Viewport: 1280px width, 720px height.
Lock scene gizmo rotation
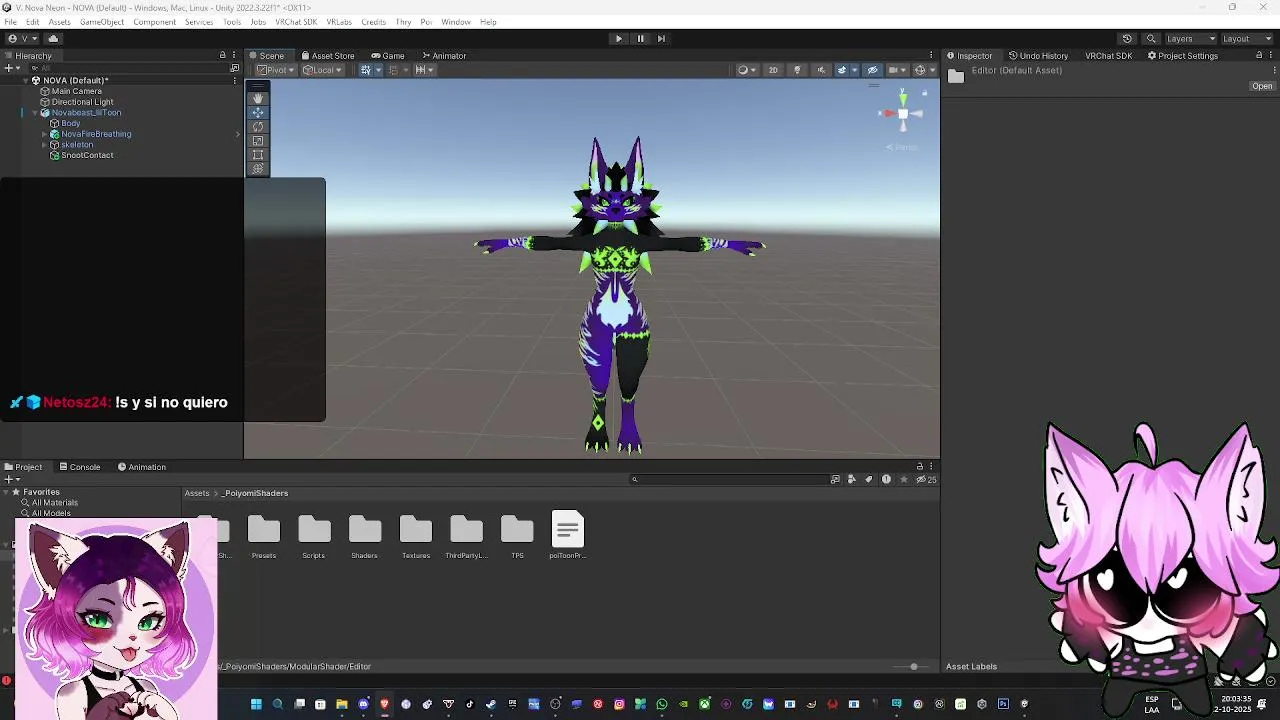coord(925,93)
